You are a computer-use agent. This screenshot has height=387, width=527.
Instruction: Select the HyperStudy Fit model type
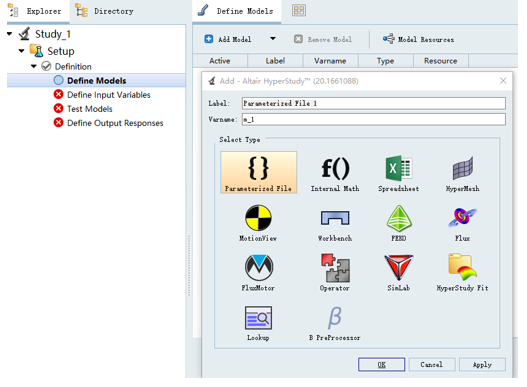coord(462,273)
